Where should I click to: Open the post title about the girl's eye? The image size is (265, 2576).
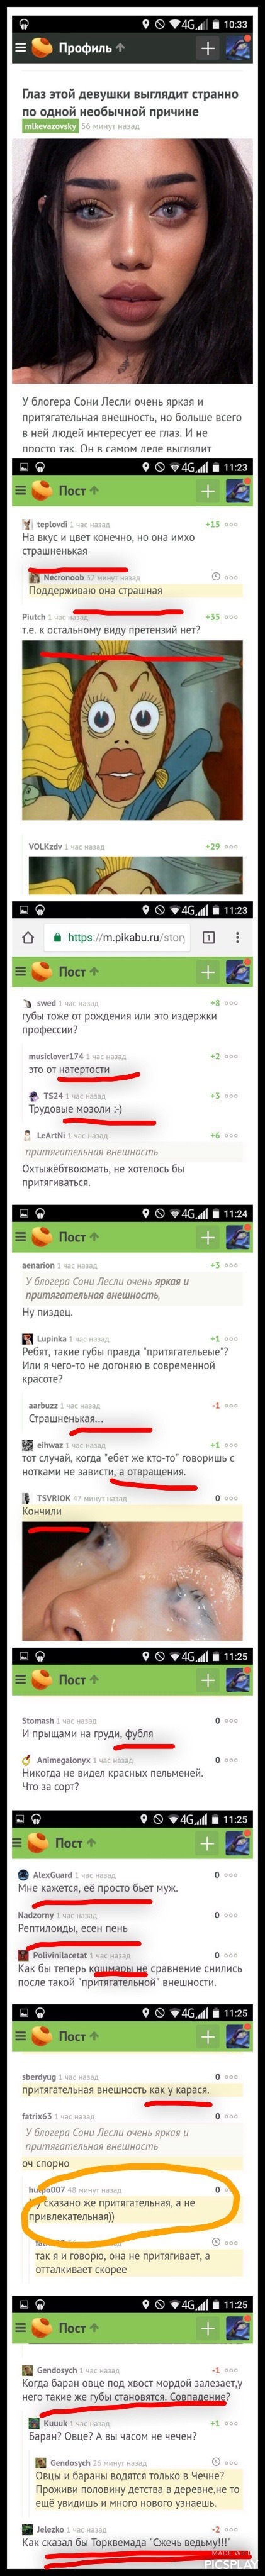pos(130,102)
